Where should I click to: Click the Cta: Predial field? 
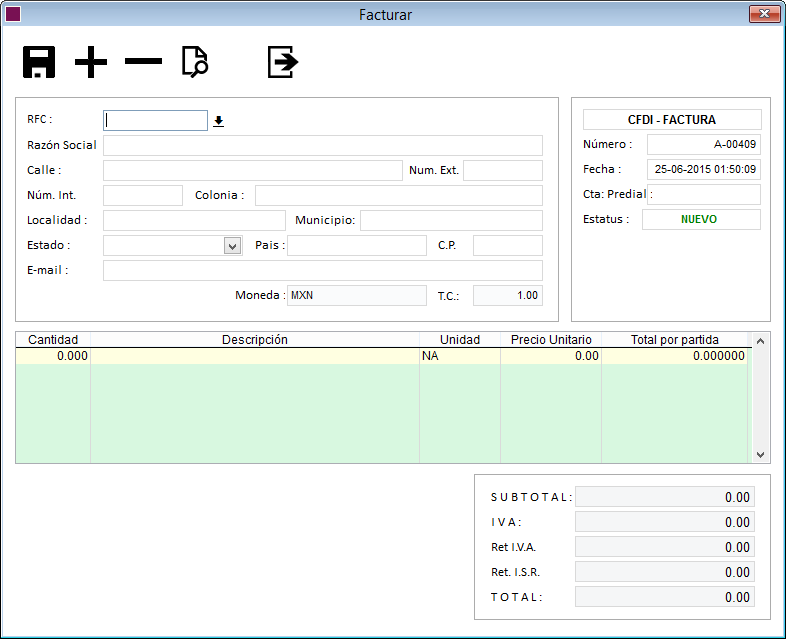click(x=704, y=194)
